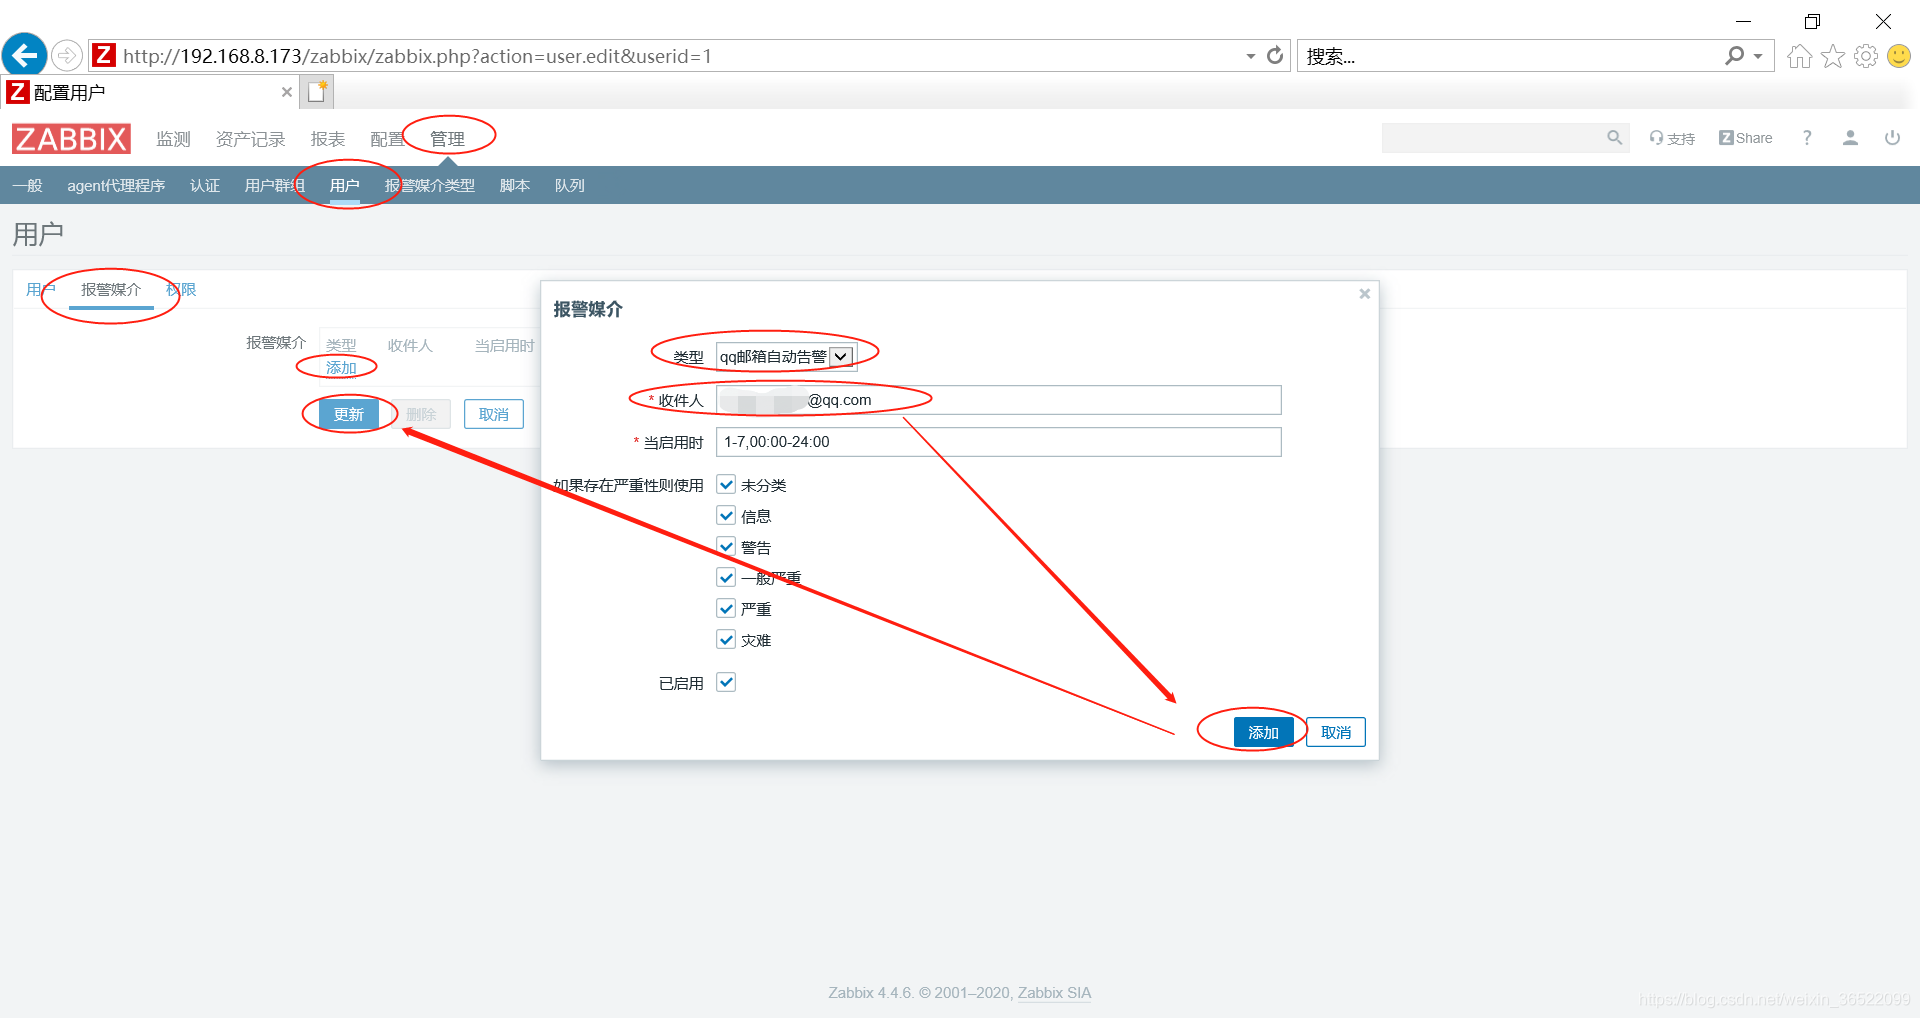Screen dimensions: 1920x1018
Task: Click the browser 搜索 input box
Action: click(1508, 56)
